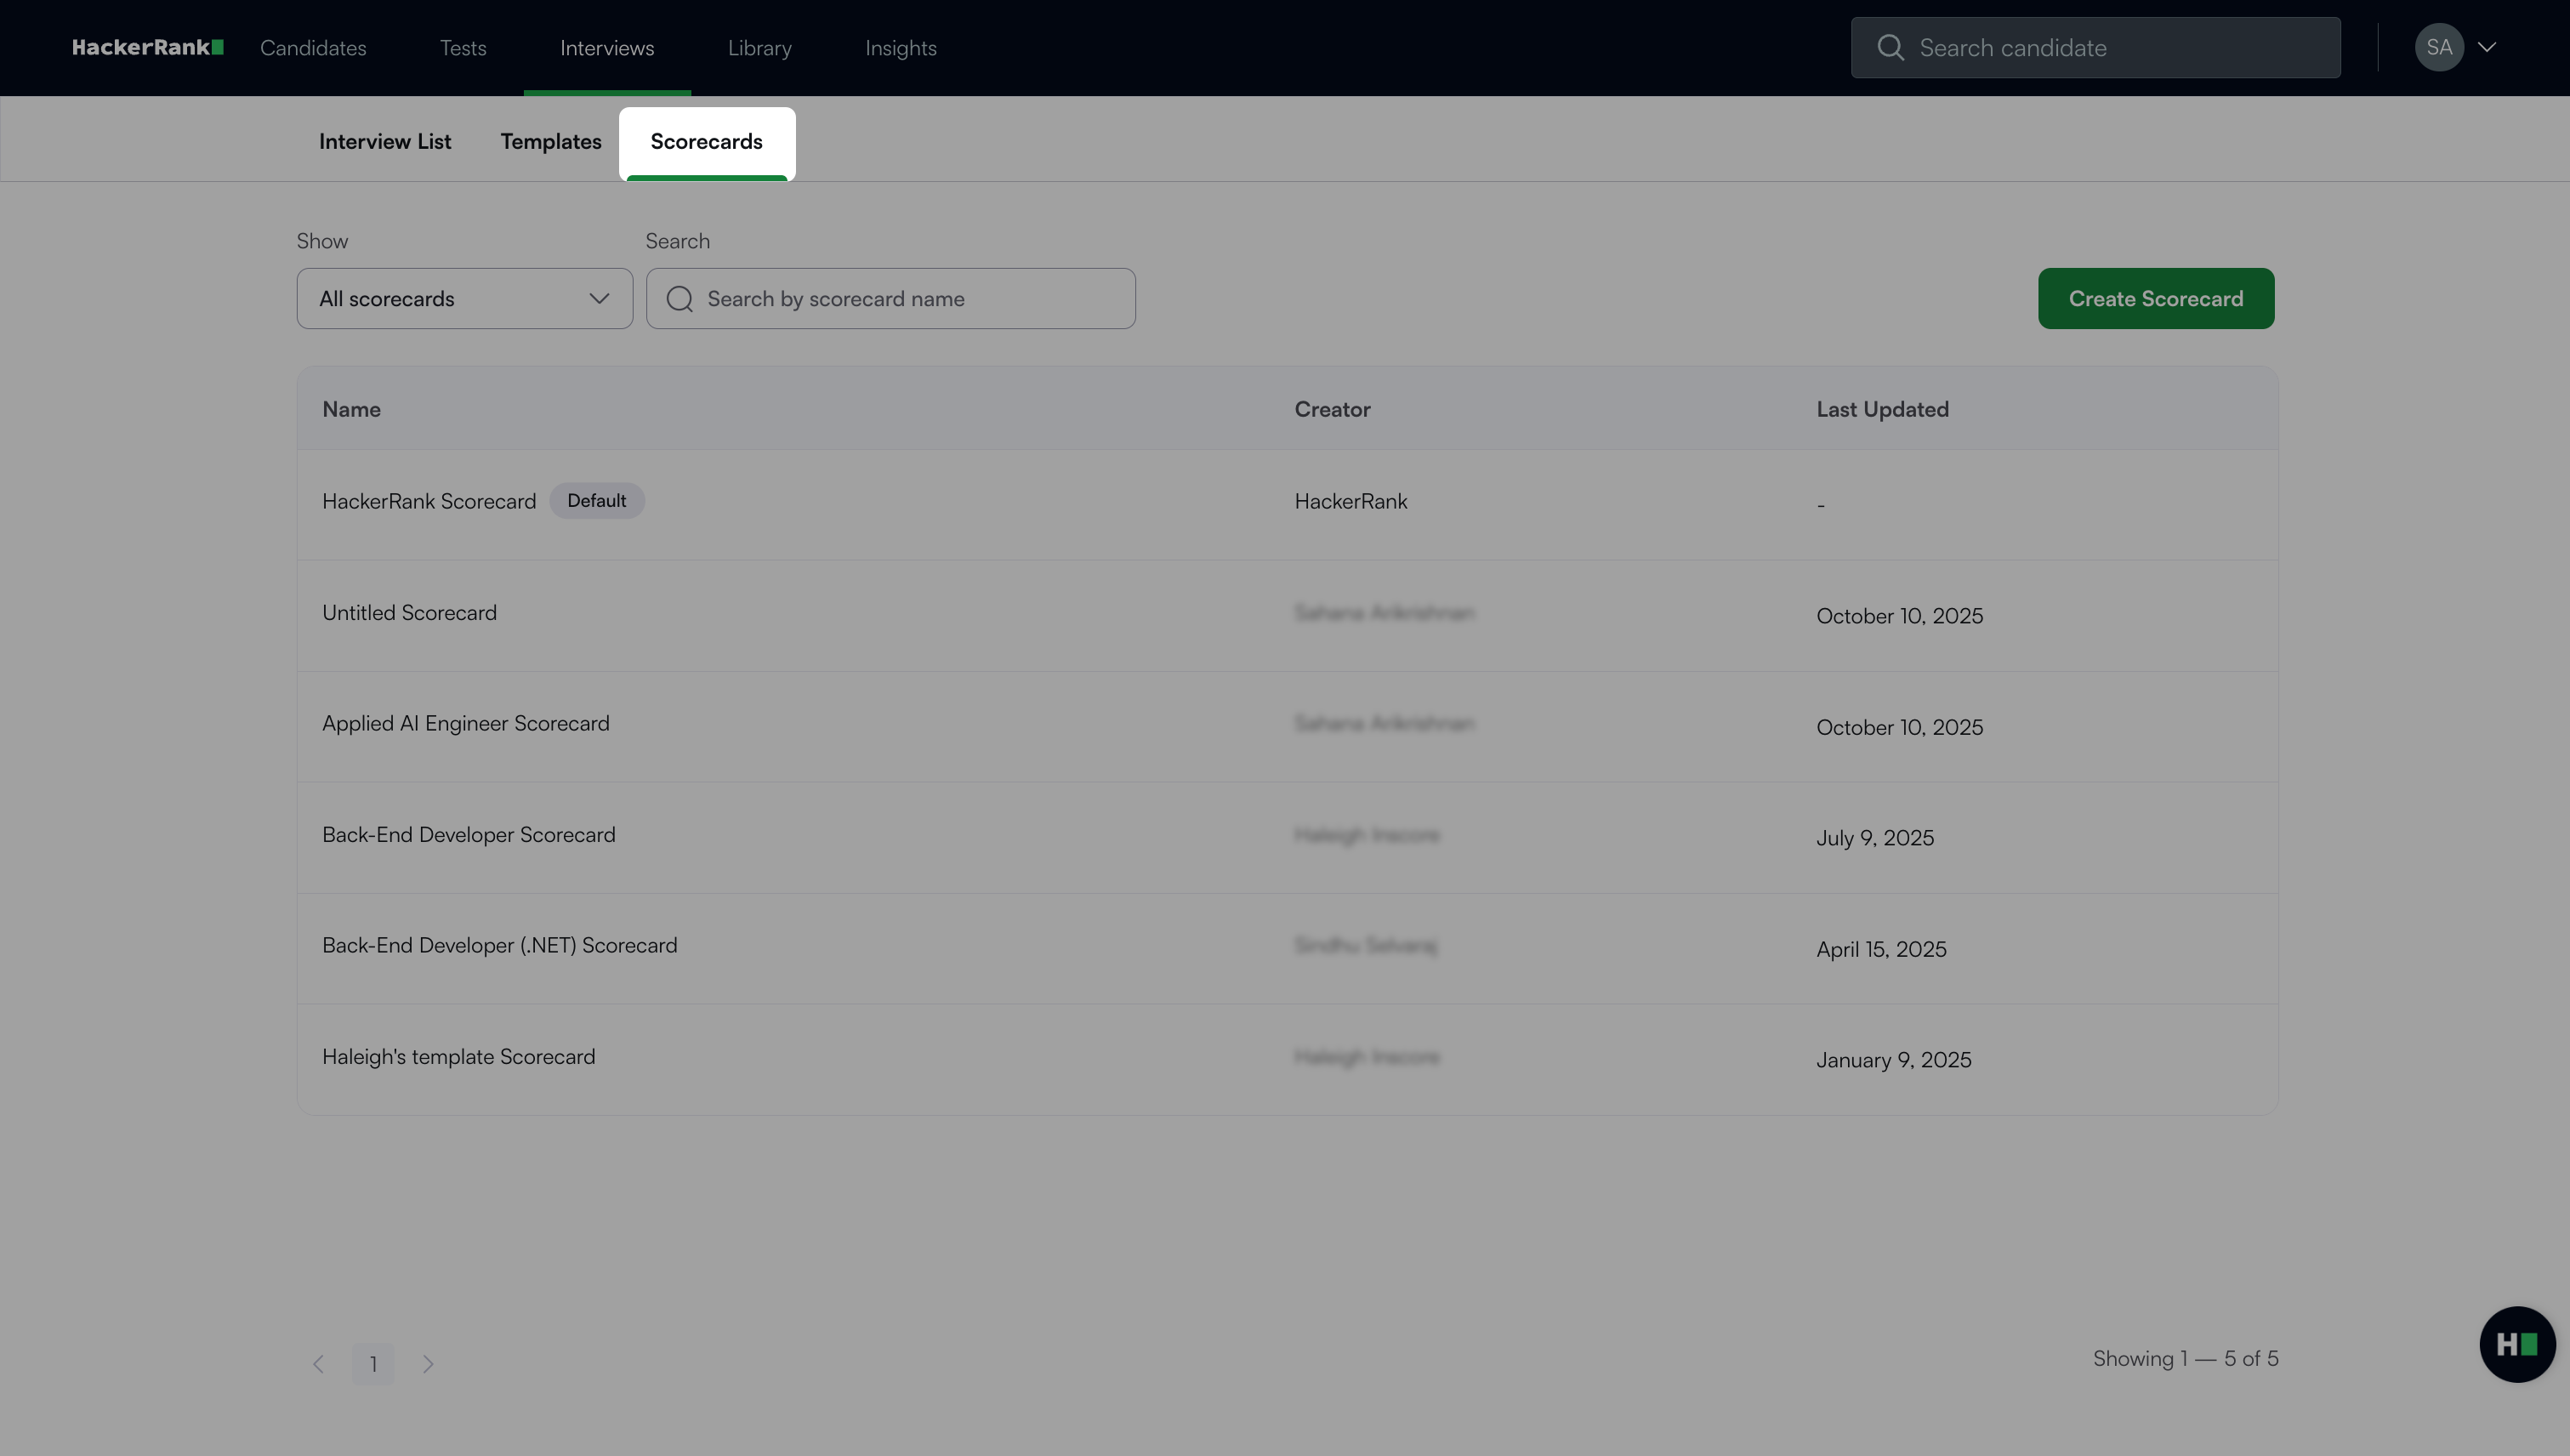
Task: Expand the account menu chevron
Action: pos(2487,47)
